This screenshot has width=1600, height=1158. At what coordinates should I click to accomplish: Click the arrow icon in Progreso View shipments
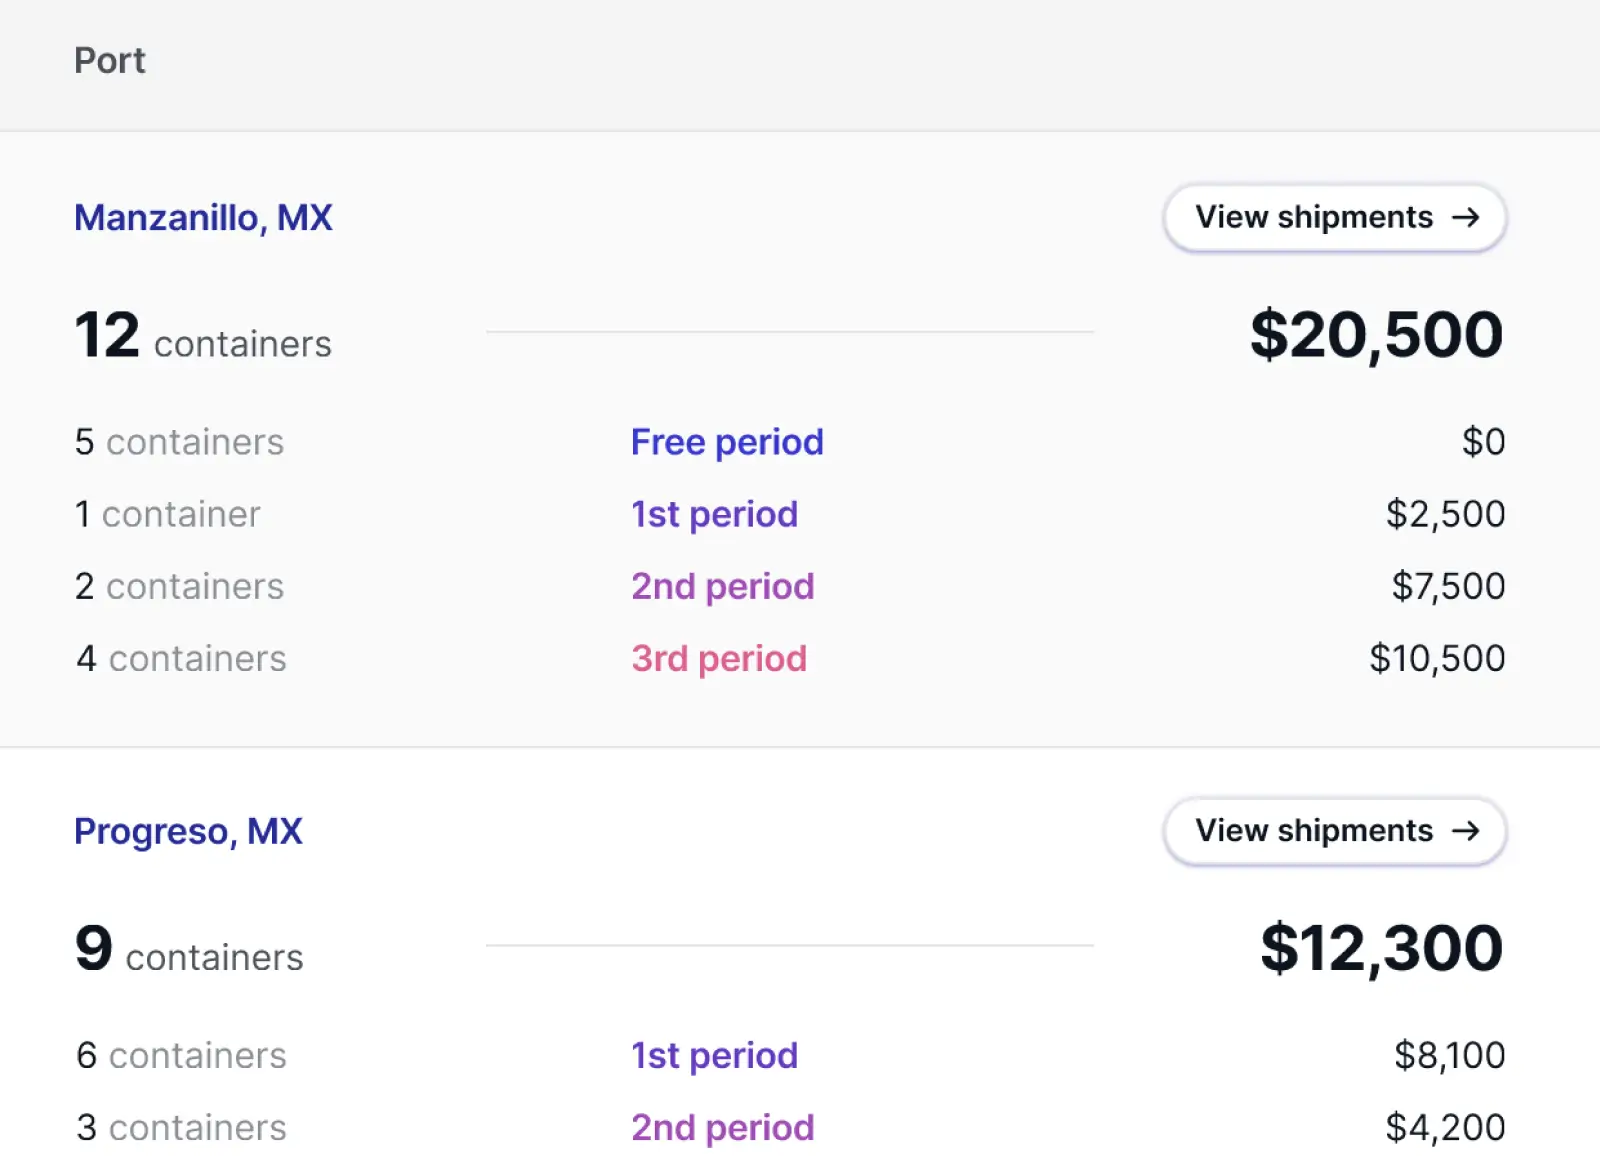(1466, 830)
